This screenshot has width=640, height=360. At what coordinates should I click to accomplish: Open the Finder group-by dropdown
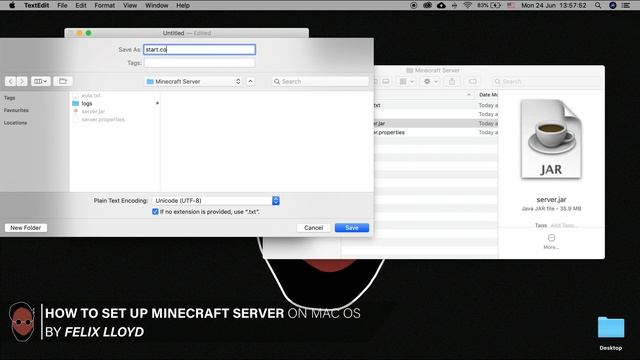407,81
